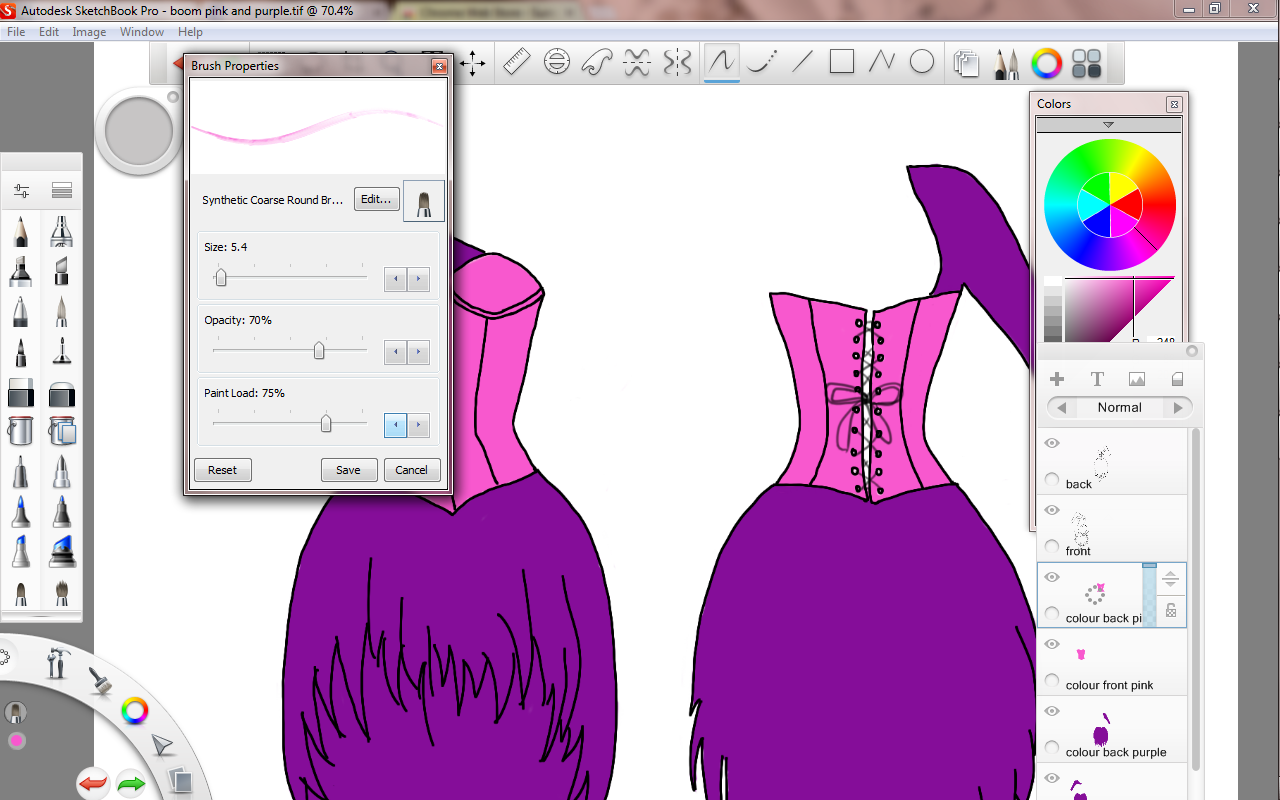Select the French curve tool
1280x800 pixels.
(x=597, y=63)
